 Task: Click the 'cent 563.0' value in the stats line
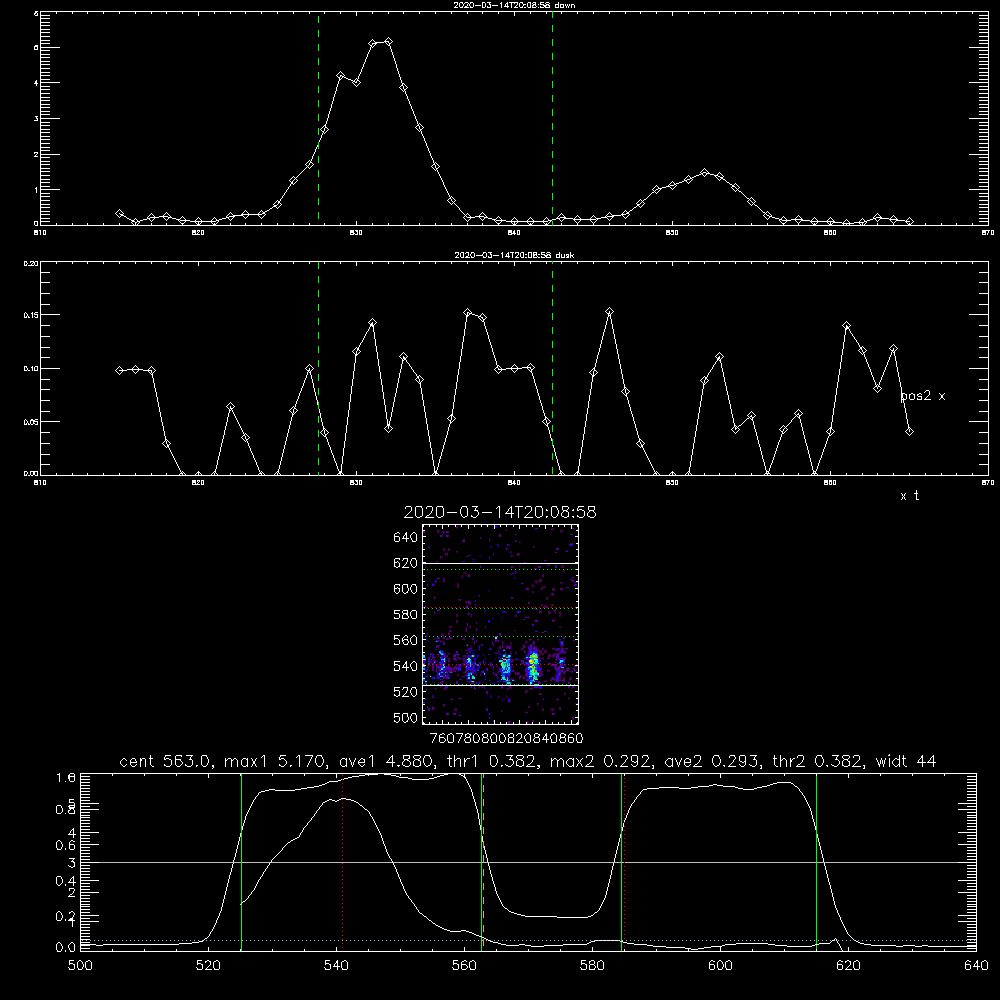(165, 761)
